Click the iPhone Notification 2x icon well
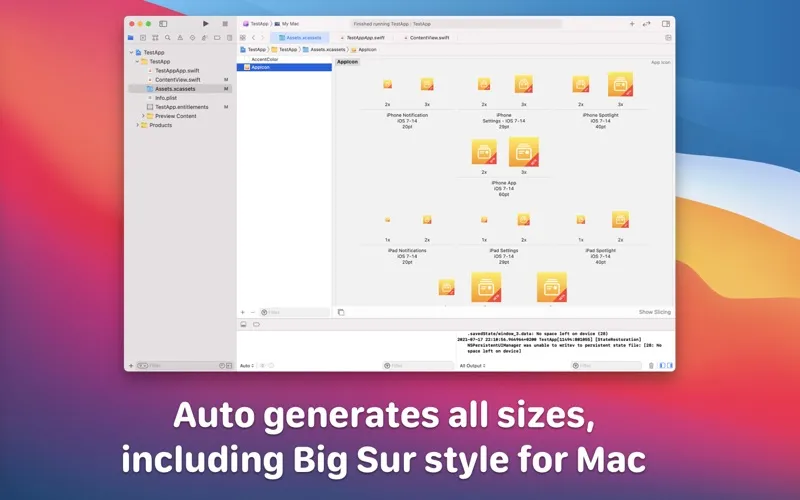The height and width of the screenshot is (500, 800). (388, 84)
